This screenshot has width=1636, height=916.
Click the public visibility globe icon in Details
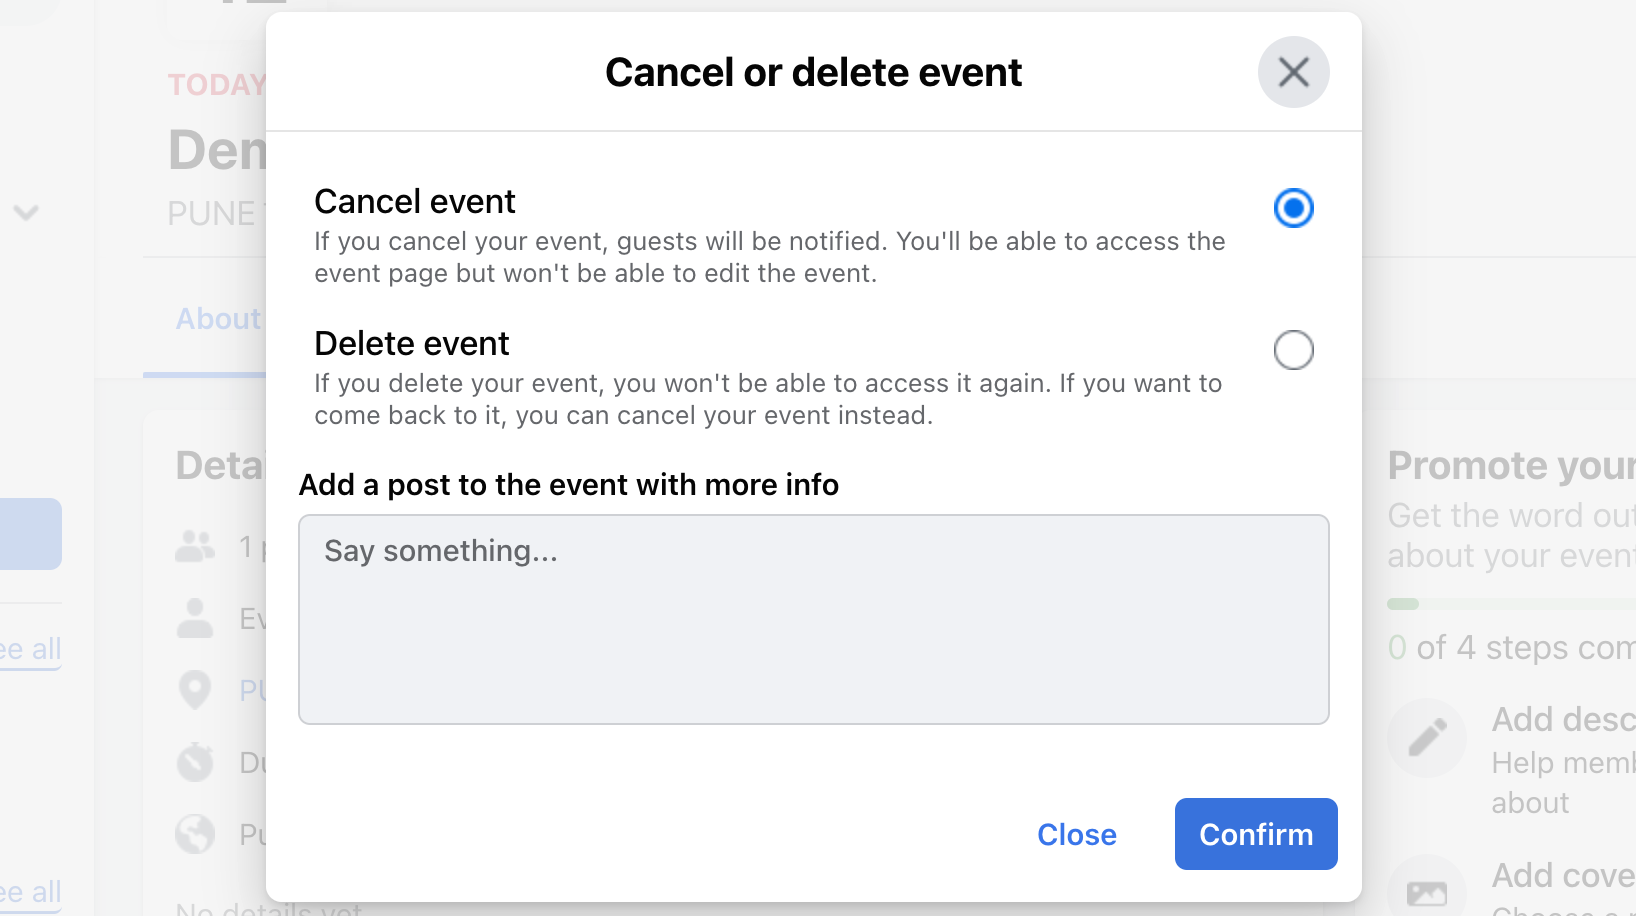[195, 833]
